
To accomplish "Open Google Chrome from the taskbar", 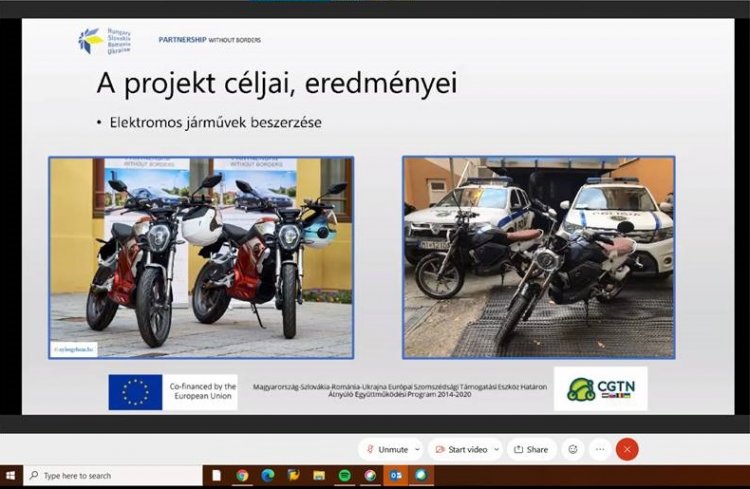I will (242, 476).
